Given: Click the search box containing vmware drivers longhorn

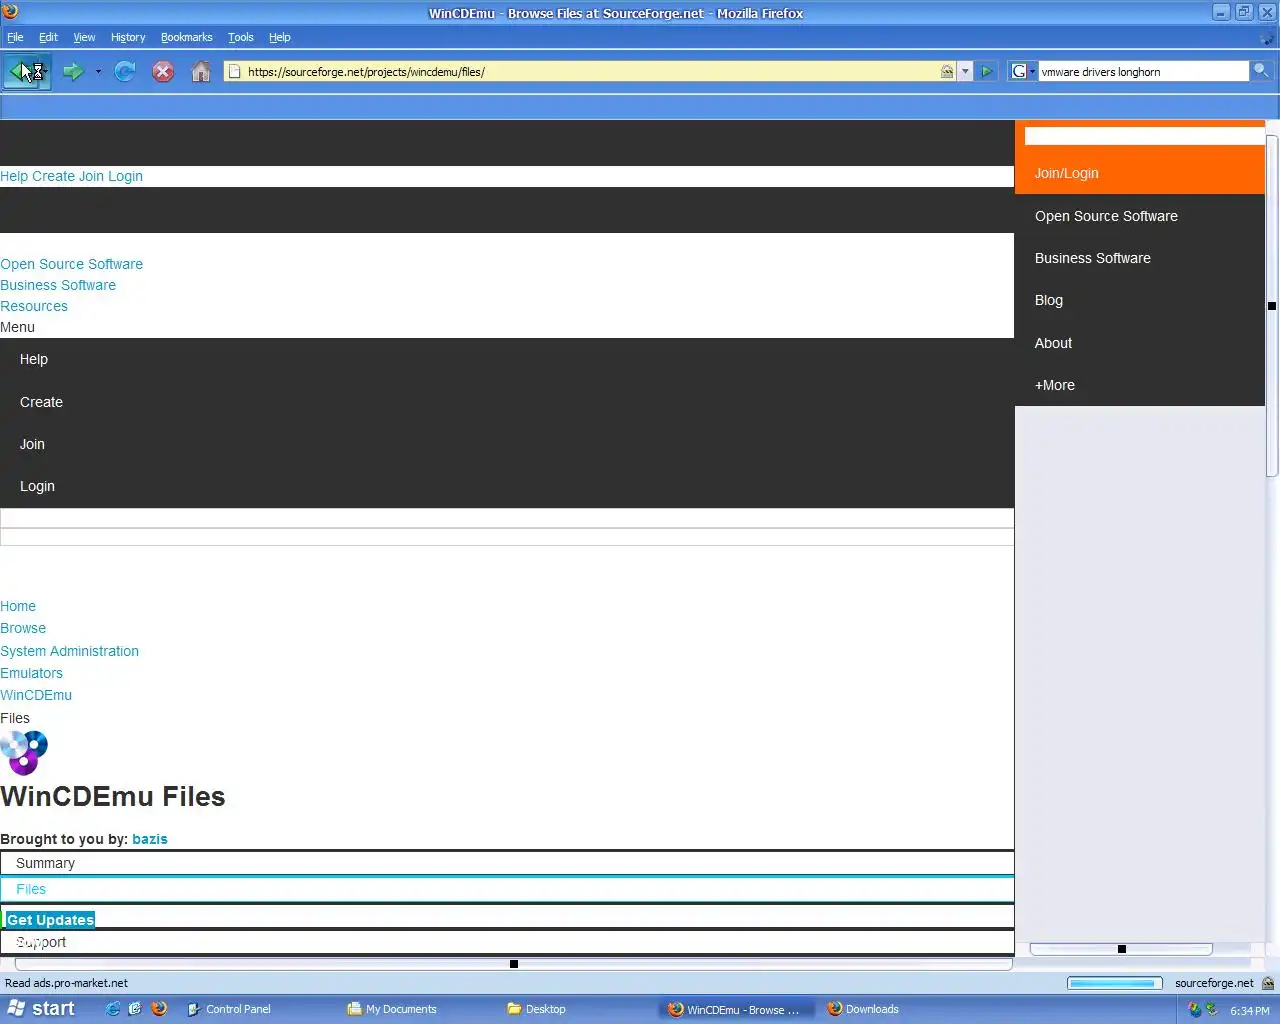Looking at the screenshot, I should coord(1143,71).
